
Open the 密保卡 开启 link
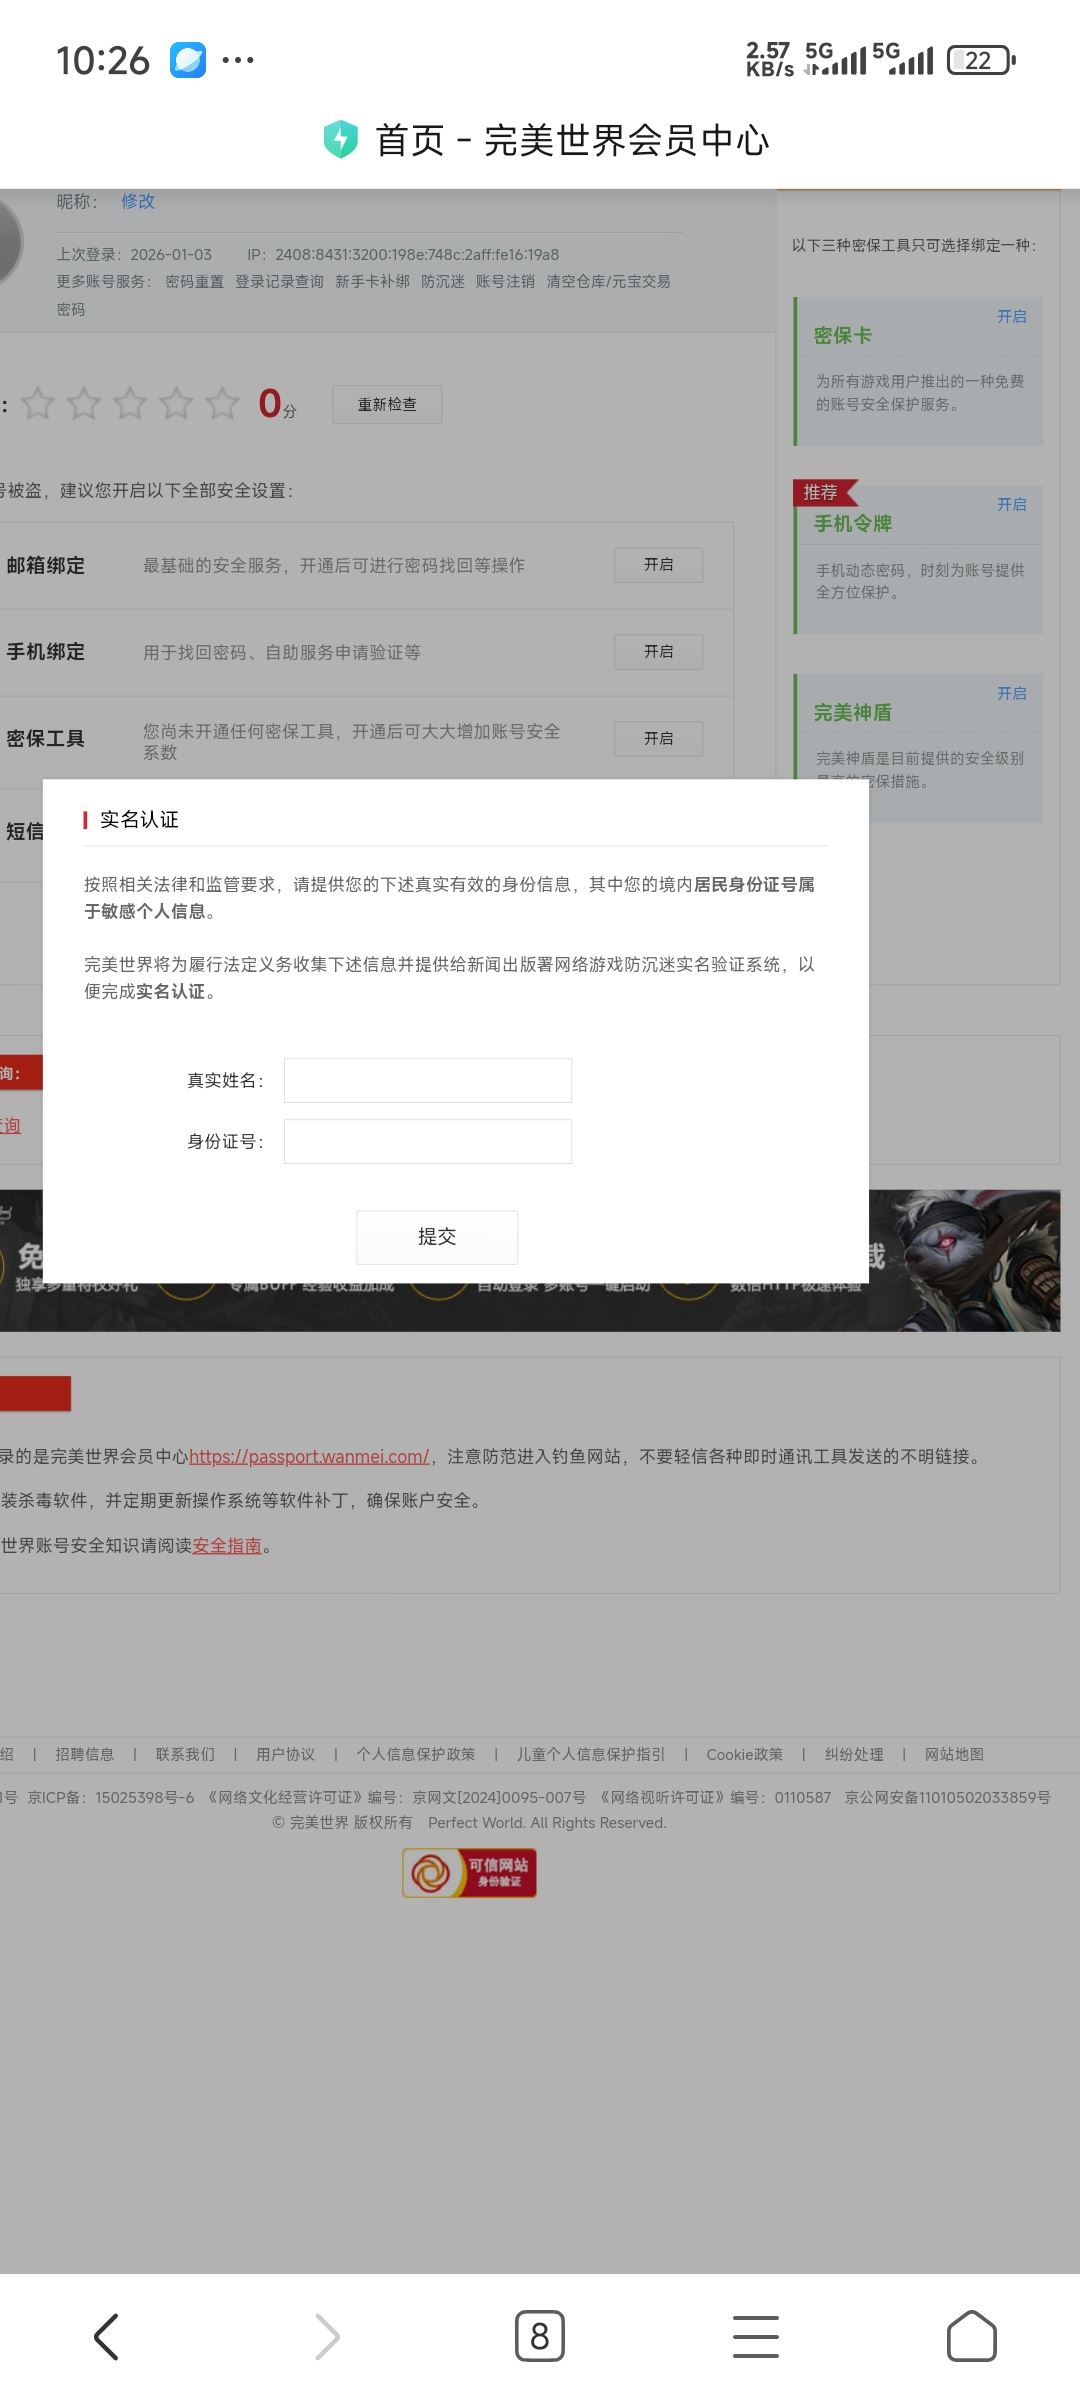pos(1011,317)
